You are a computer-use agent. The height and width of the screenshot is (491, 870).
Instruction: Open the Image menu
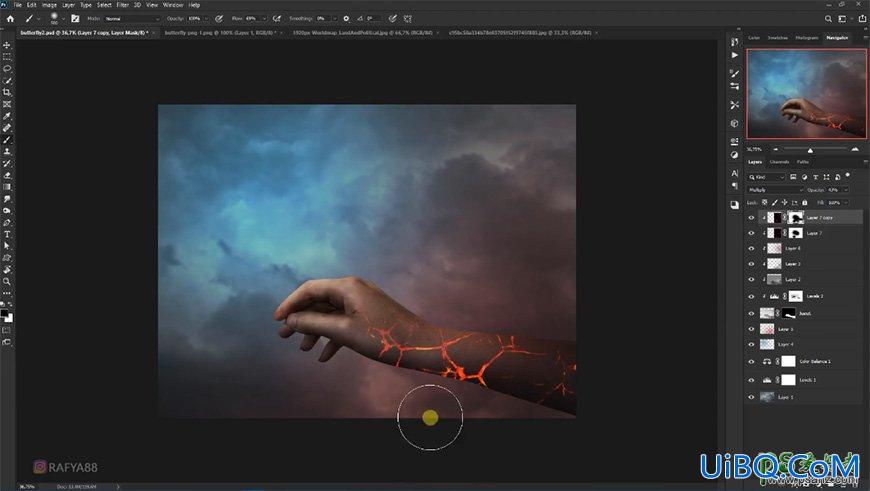(x=49, y=5)
